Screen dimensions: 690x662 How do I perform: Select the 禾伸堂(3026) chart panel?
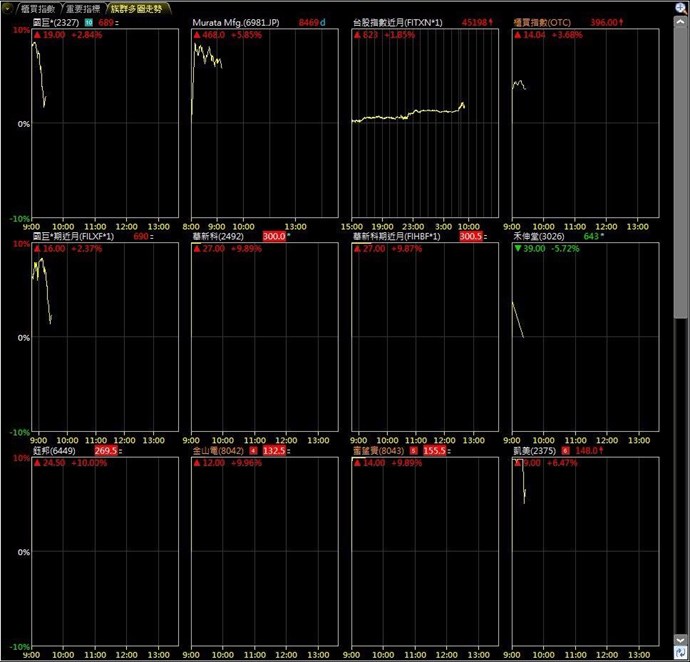tap(585, 337)
